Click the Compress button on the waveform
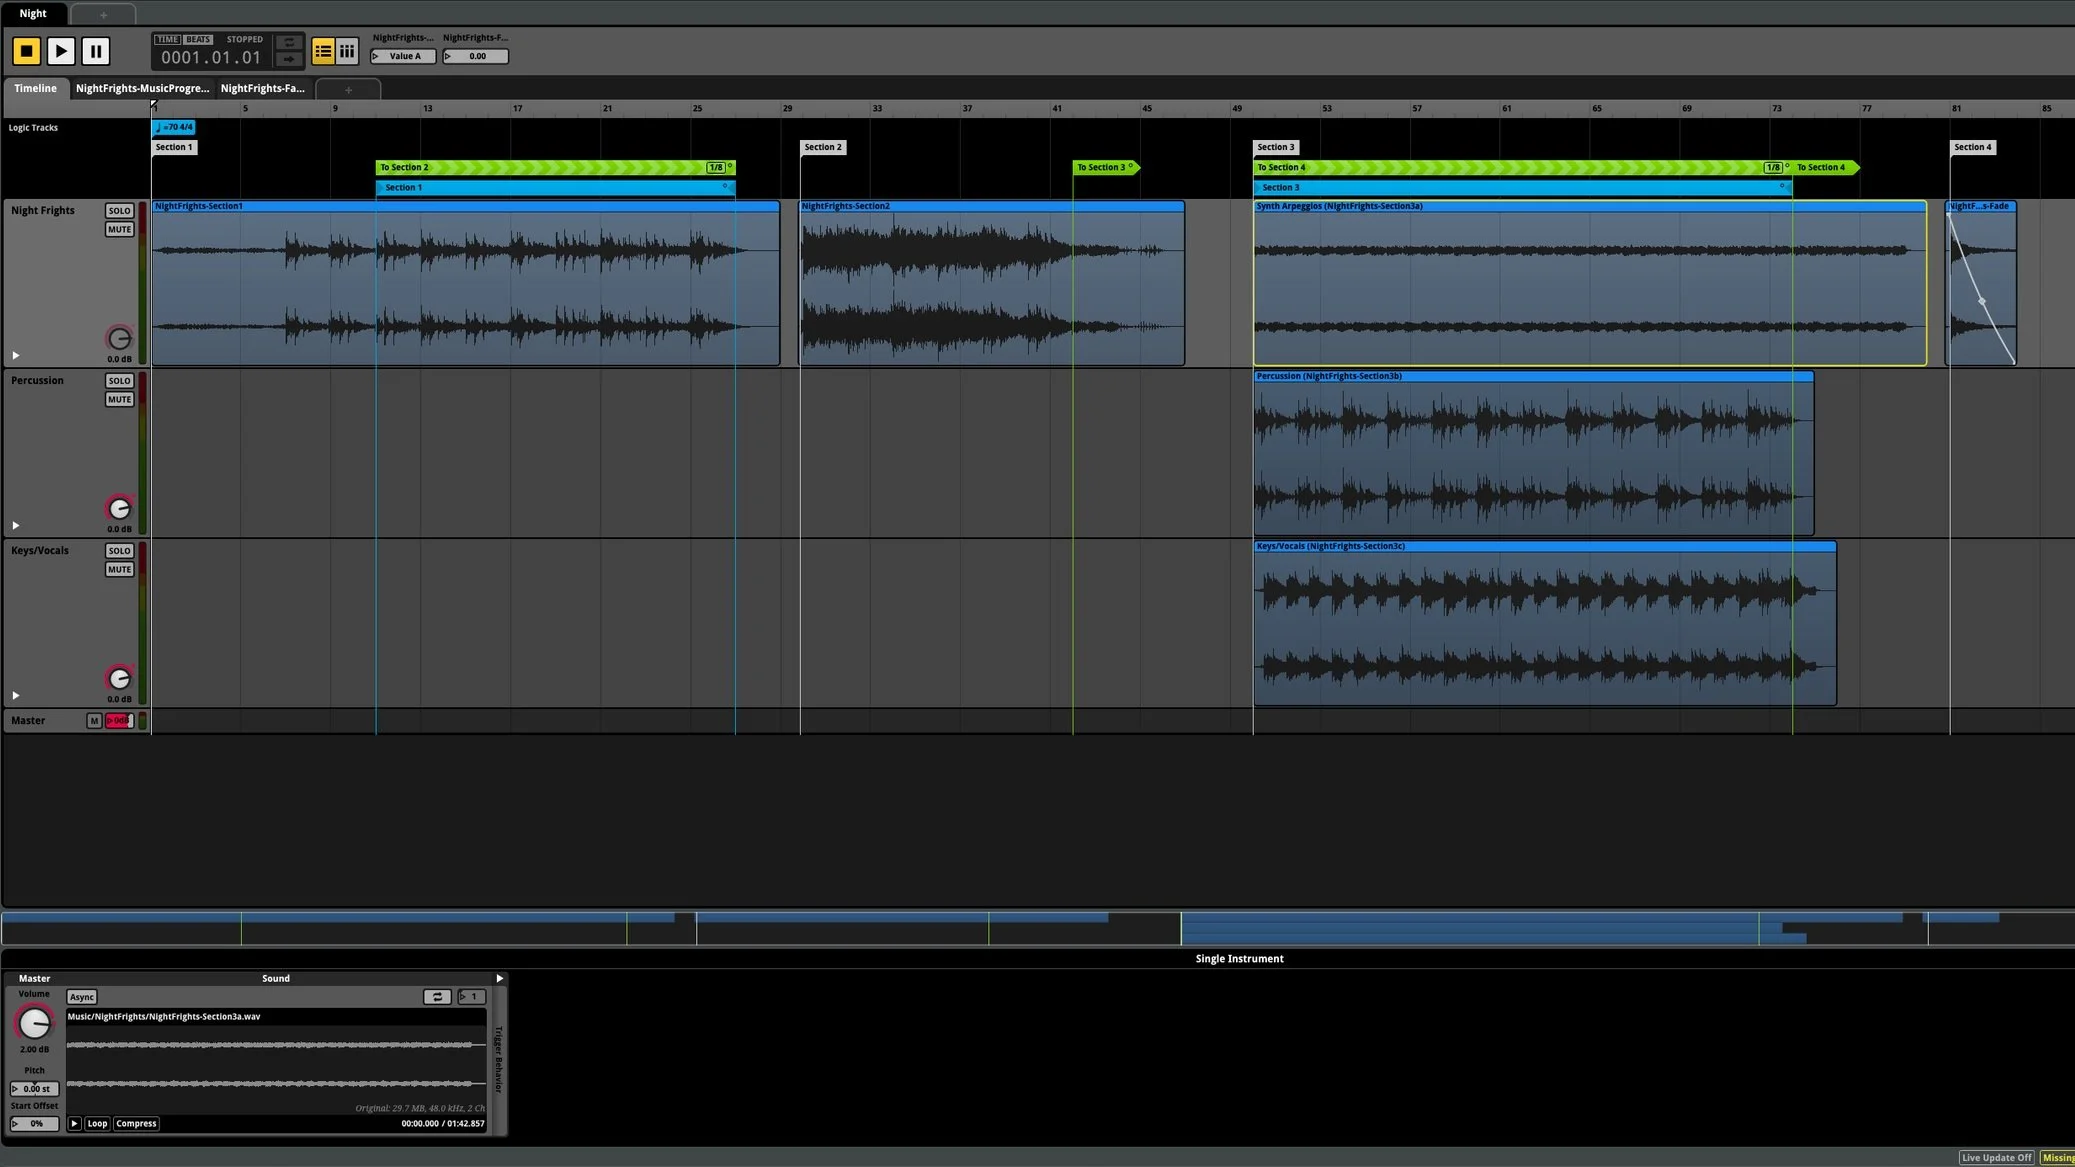Image resolution: width=2075 pixels, height=1167 pixels. pos(136,1124)
